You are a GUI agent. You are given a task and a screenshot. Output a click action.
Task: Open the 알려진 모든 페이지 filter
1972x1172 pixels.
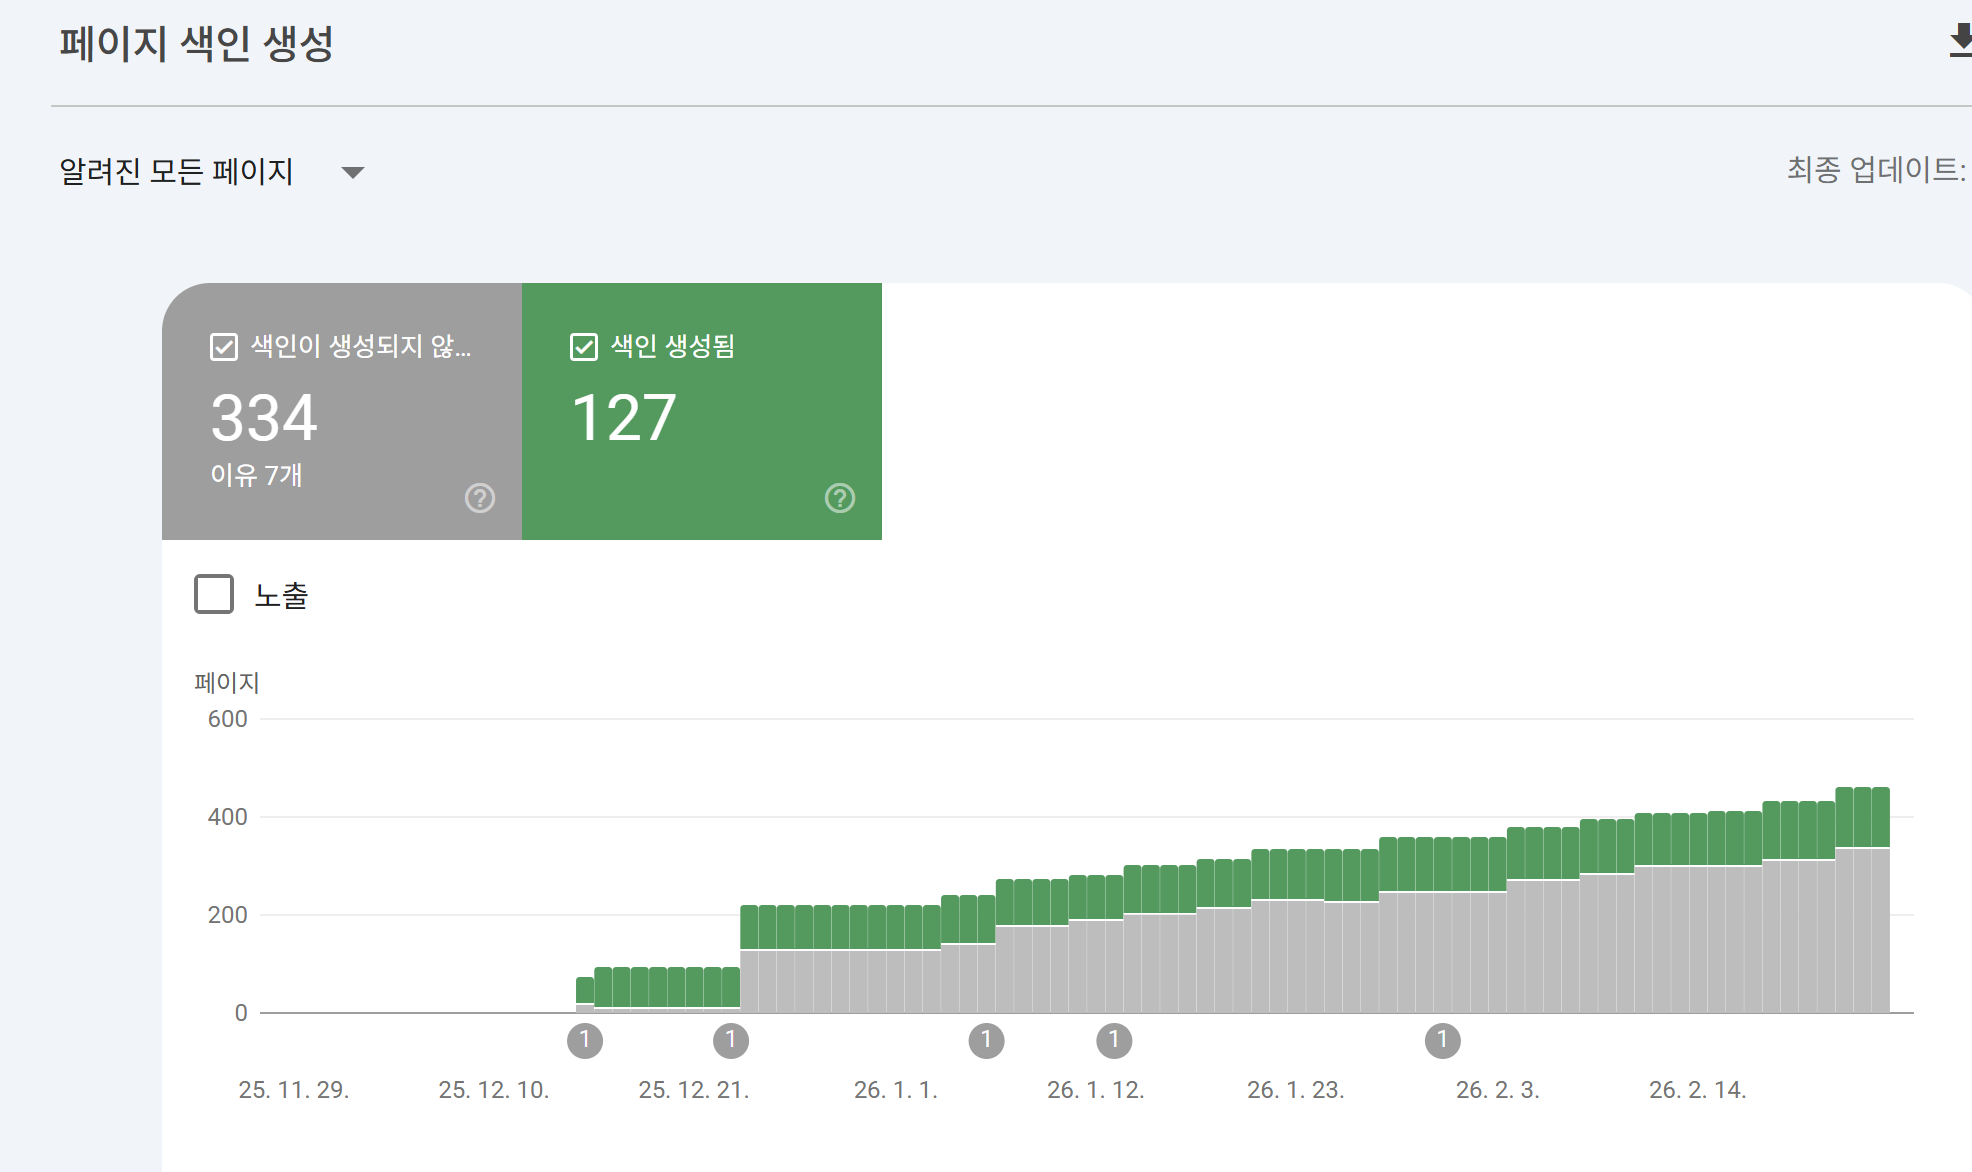click(x=176, y=172)
